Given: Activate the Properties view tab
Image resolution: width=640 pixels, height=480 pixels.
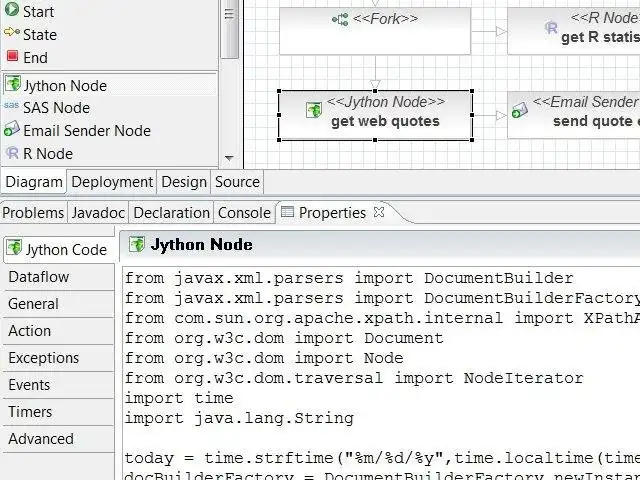Looking at the screenshot, I should pos(332,213).
